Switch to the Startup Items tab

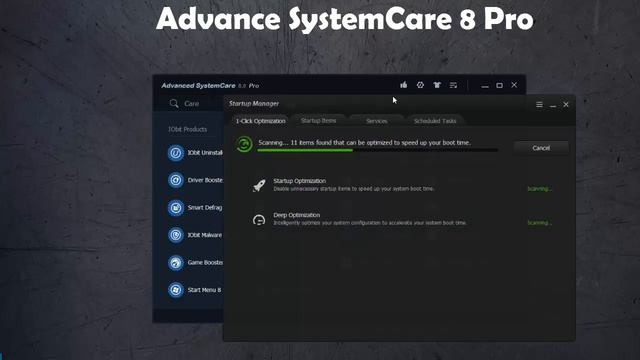click(x=318, y=120)
